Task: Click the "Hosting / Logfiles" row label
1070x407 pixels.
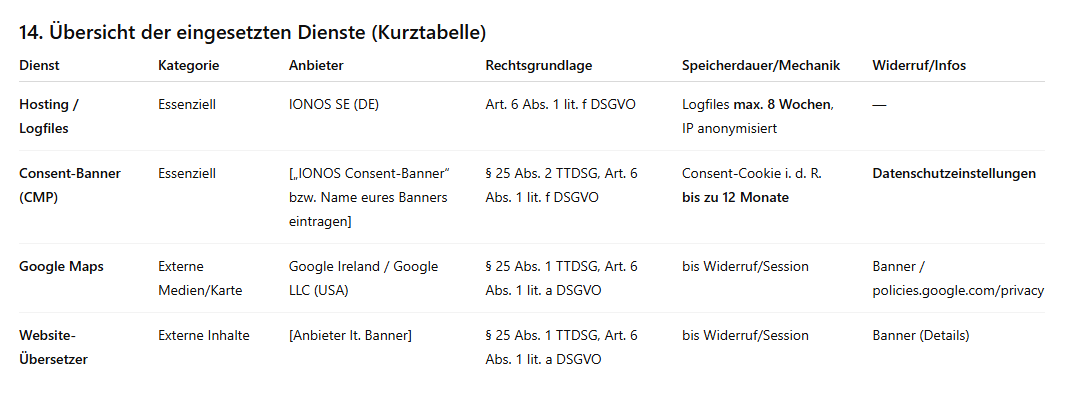Action: pyautogui.click(x=49, y=116)
